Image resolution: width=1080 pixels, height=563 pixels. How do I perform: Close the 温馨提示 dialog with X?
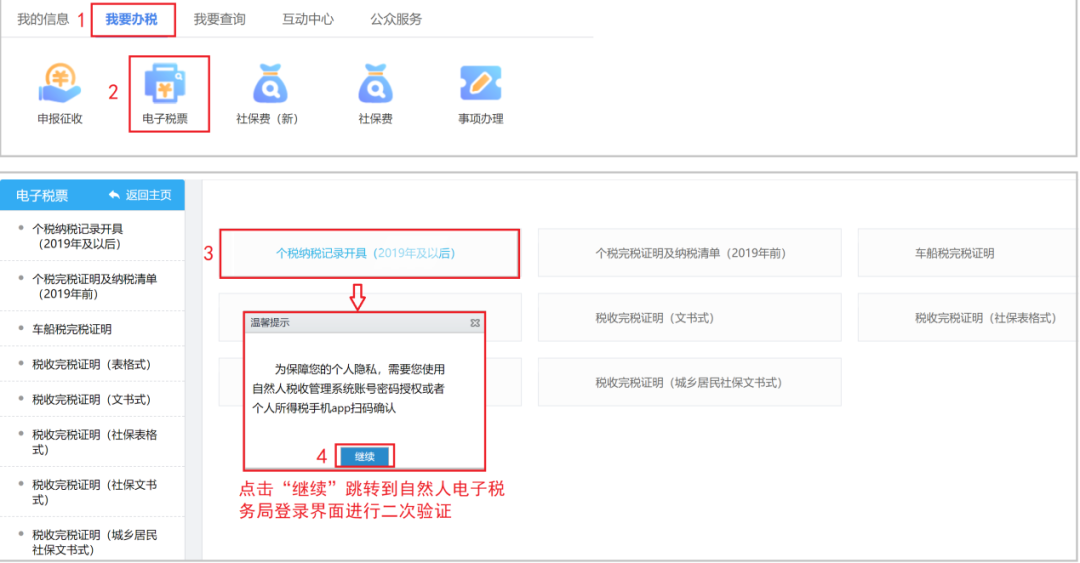[475, 323]
